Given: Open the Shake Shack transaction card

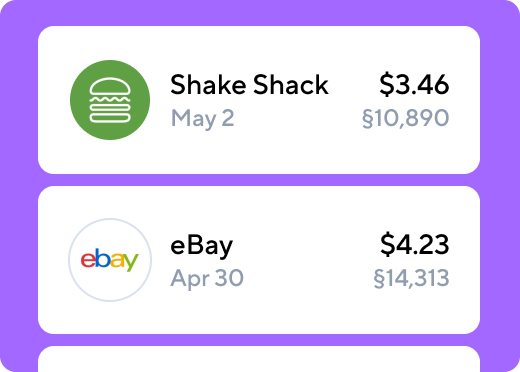Looking at the screenshot, I should 259,100.
